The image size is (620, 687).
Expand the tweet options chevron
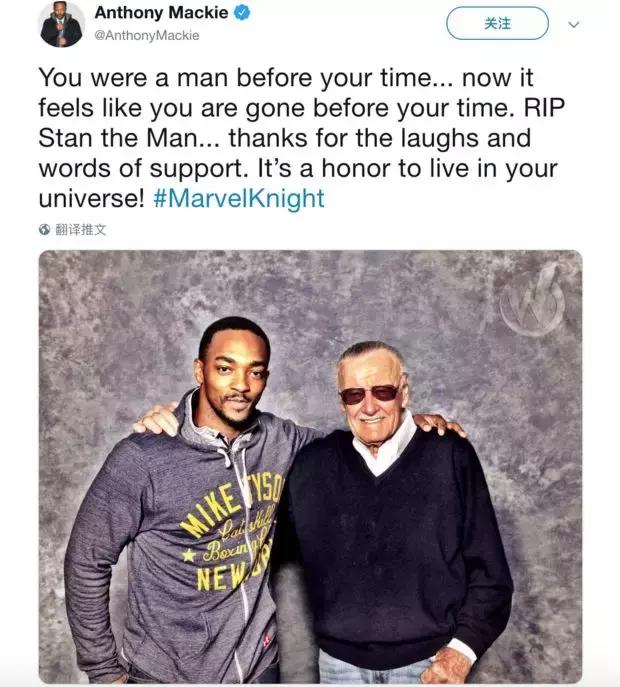click(x=573, y=23)
